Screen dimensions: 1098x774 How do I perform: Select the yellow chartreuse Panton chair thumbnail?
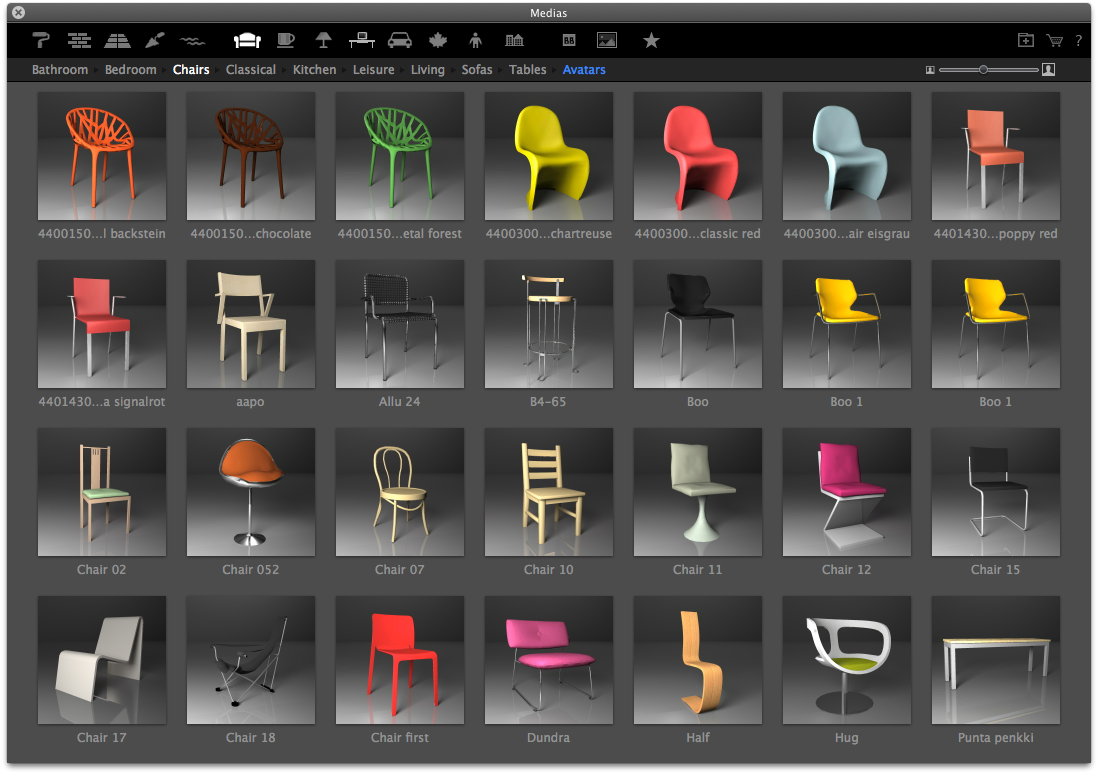(549, 156)
